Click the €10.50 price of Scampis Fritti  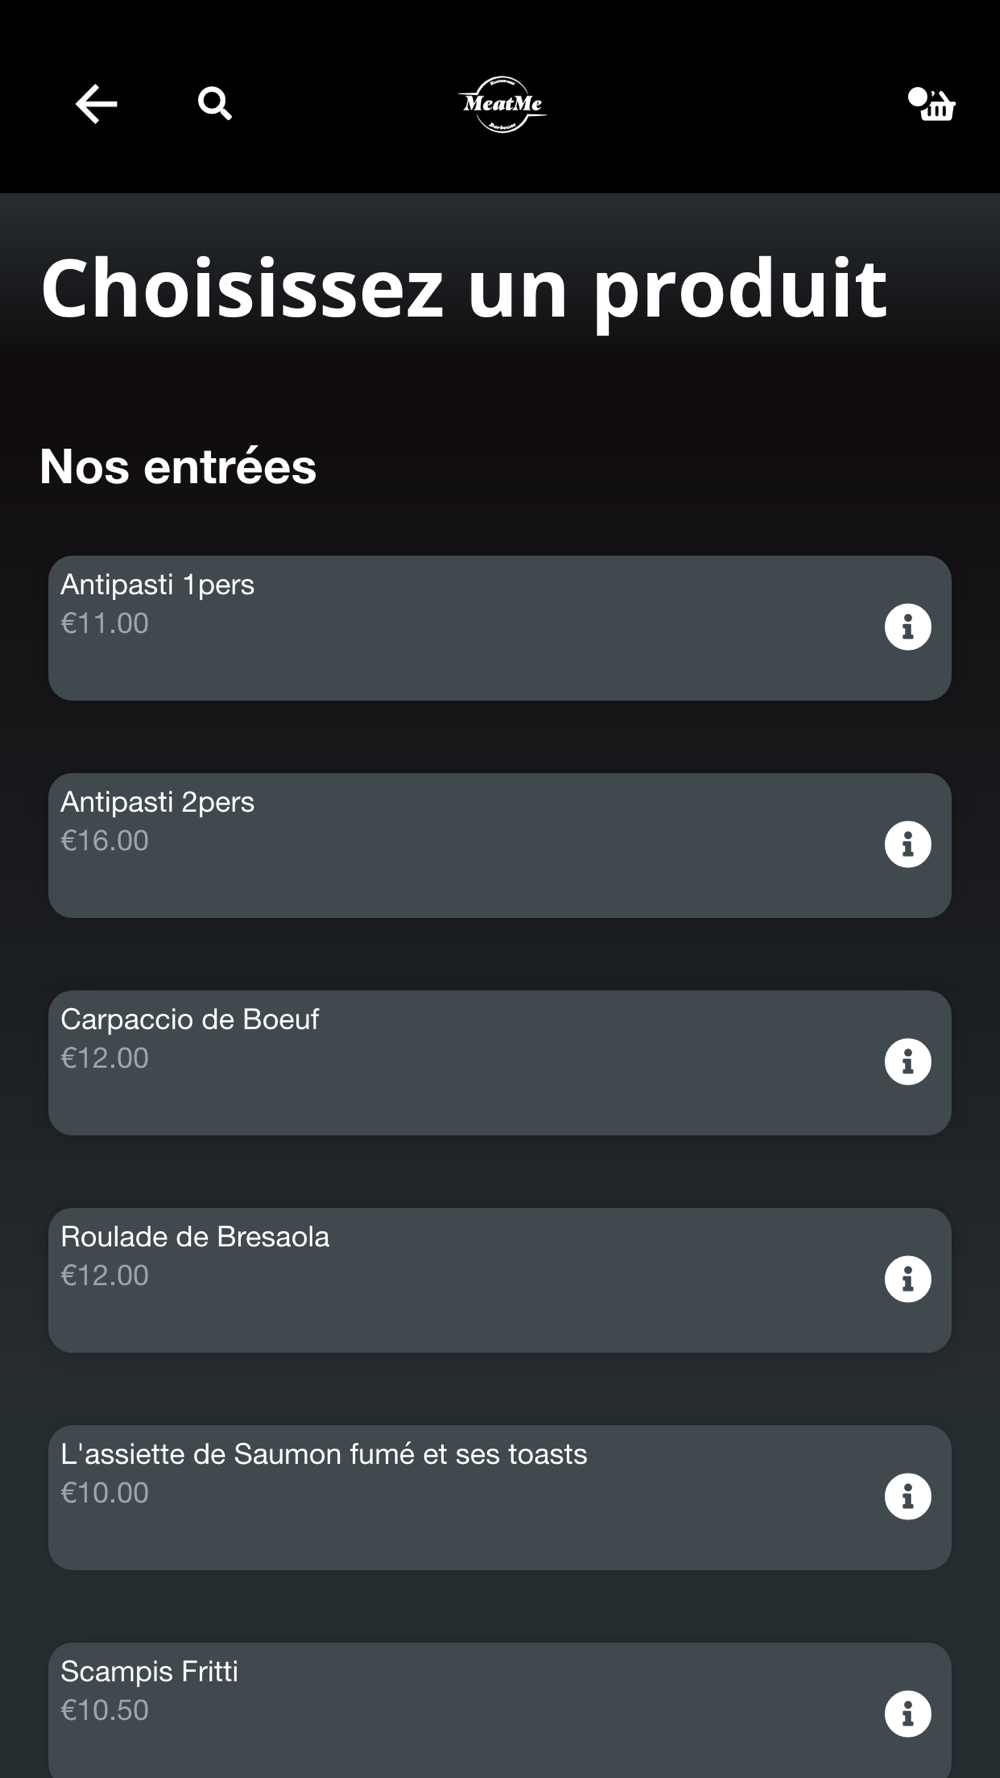[105, 1710]
